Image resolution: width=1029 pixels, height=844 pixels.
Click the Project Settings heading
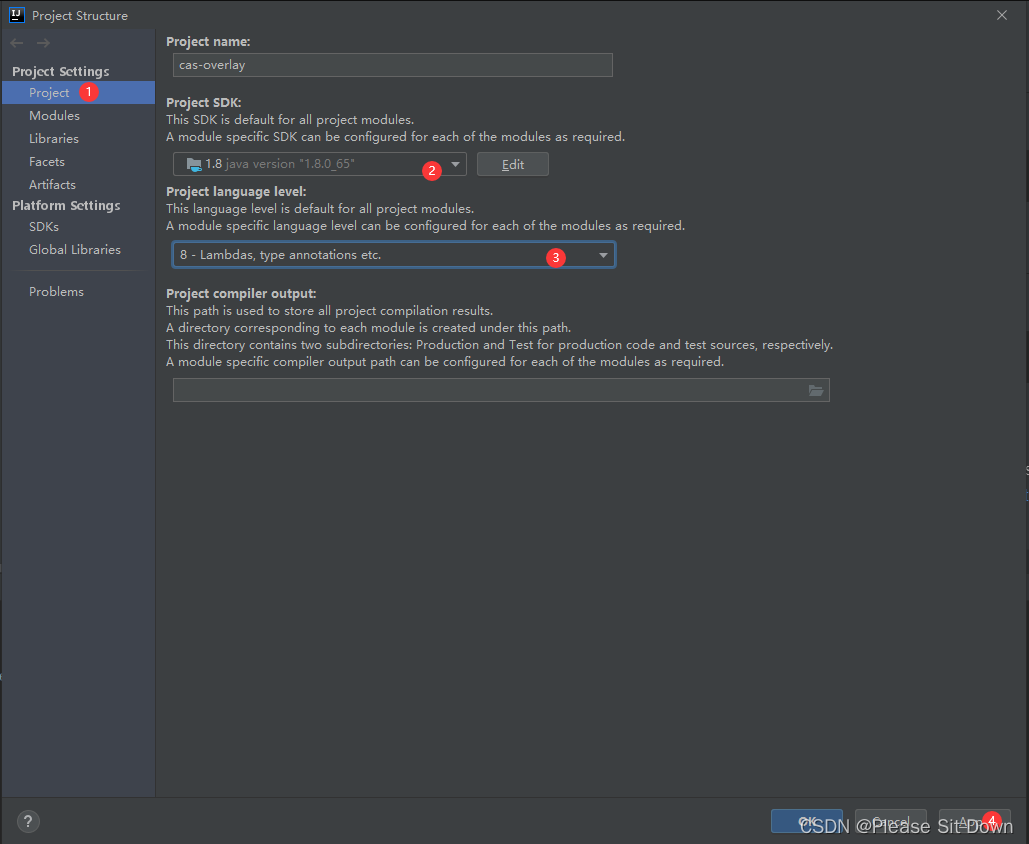[60, 72]
